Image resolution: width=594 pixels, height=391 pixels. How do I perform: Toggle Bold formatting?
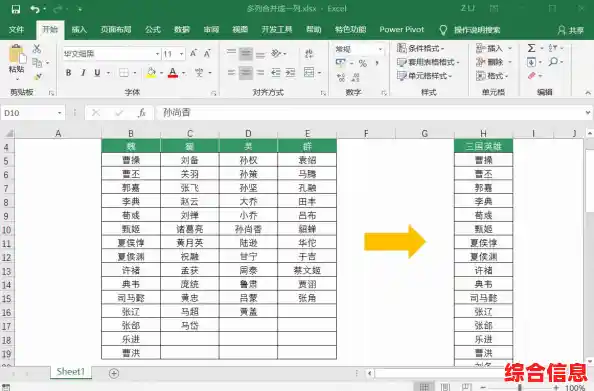[x=69, y=73]
